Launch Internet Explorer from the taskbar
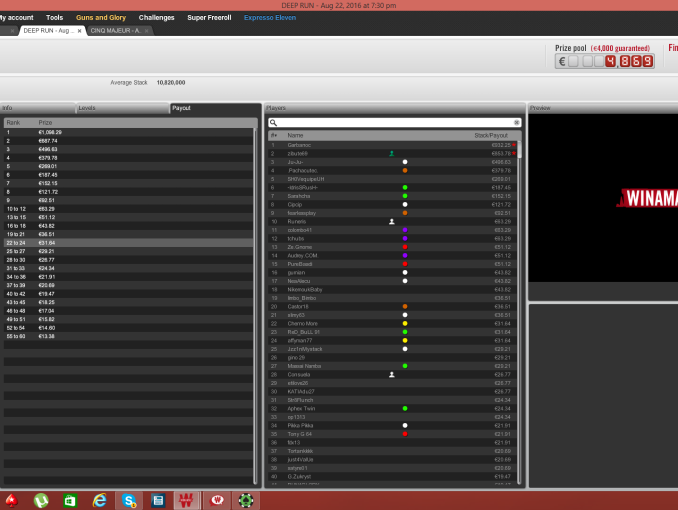The height and width of the screenshot is (510, 678). pos(99,500)
